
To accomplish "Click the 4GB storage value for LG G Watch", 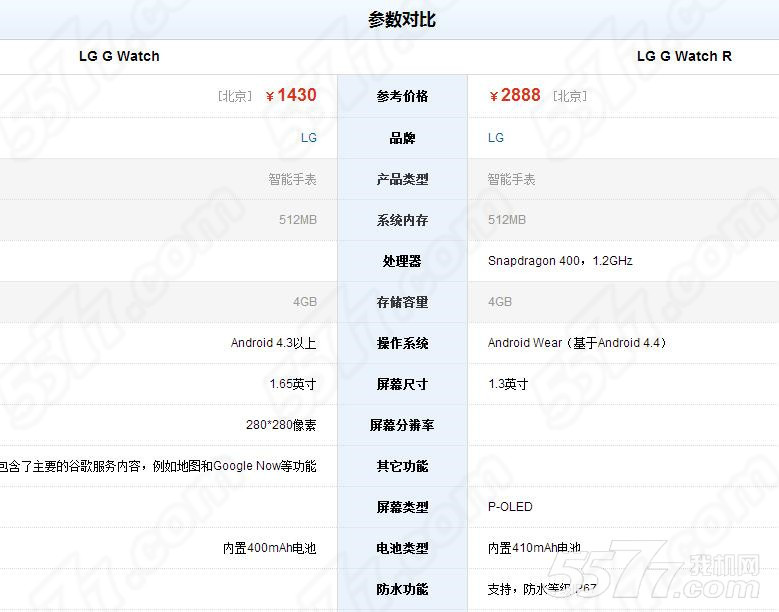I will click(305, 302).
